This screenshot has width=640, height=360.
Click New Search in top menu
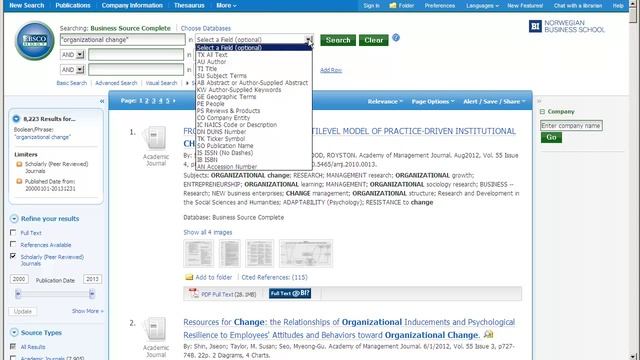tap(27, 6)
